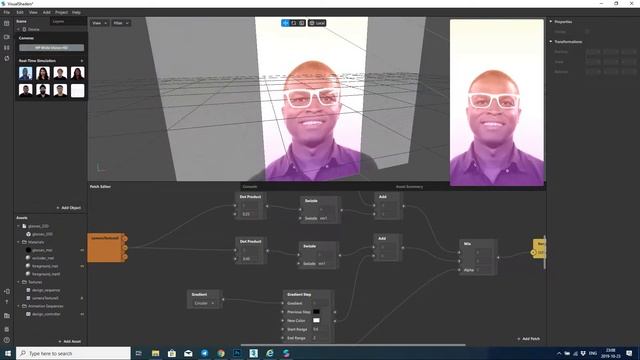The height and width of the screenshot is (360, 640).
Task: Expand the Real-Time Simulation arrow
Action: (x=82, y=61)
